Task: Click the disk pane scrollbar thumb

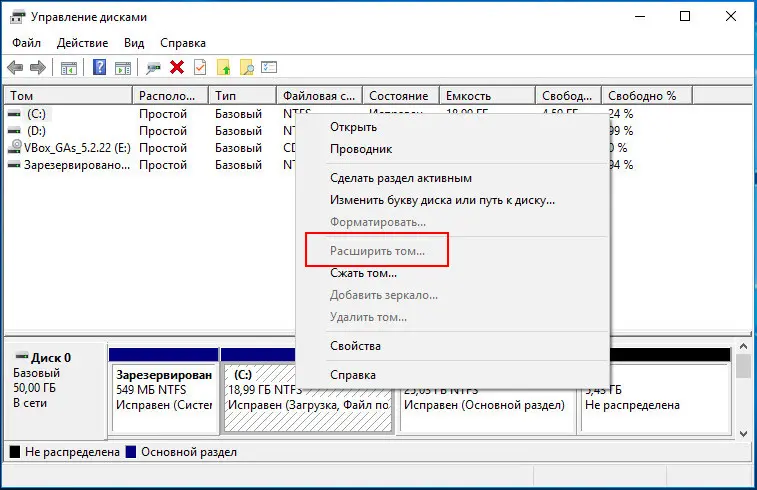Action: point(743,366)
